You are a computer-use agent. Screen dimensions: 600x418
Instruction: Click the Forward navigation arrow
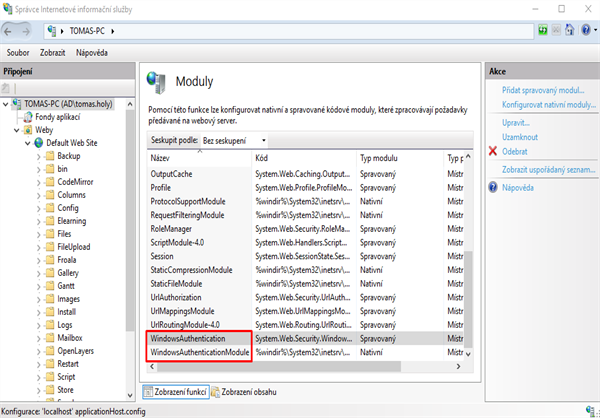26,31
